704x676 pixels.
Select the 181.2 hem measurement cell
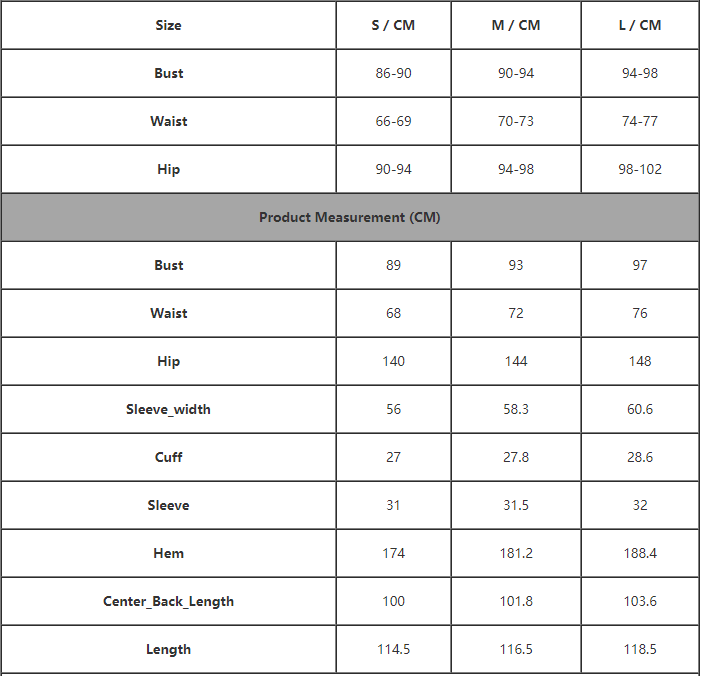click(515, 553)
